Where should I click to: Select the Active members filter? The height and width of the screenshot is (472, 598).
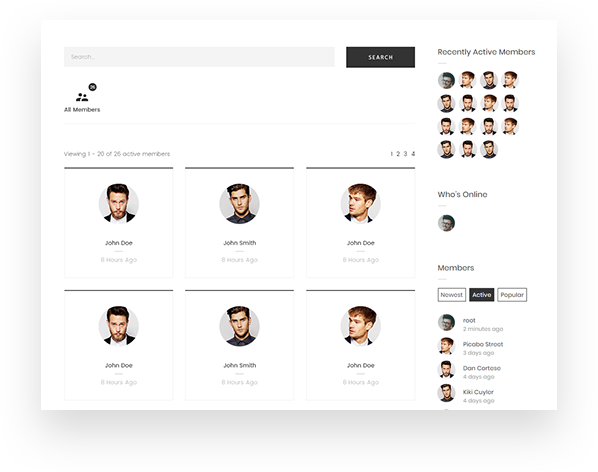(482, 295)
